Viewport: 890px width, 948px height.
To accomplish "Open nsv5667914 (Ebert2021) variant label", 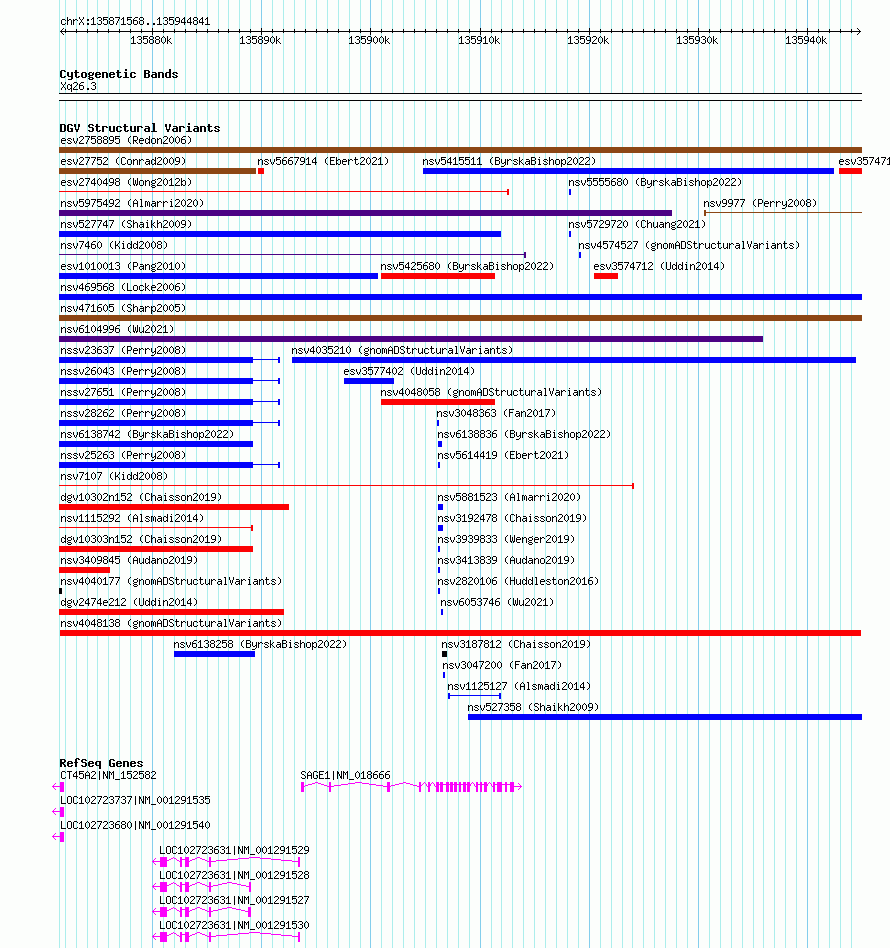I will [x=323, y=161].
